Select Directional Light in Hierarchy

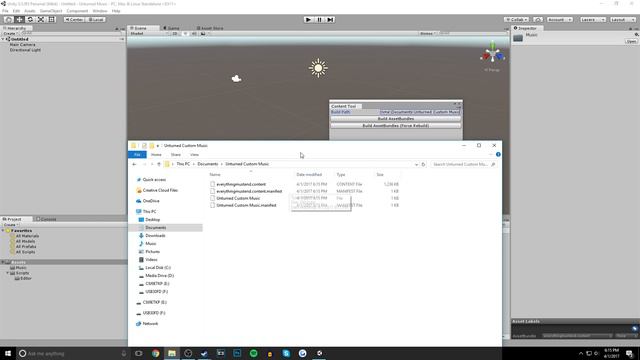pyautogui.click(x=25, y=50)
